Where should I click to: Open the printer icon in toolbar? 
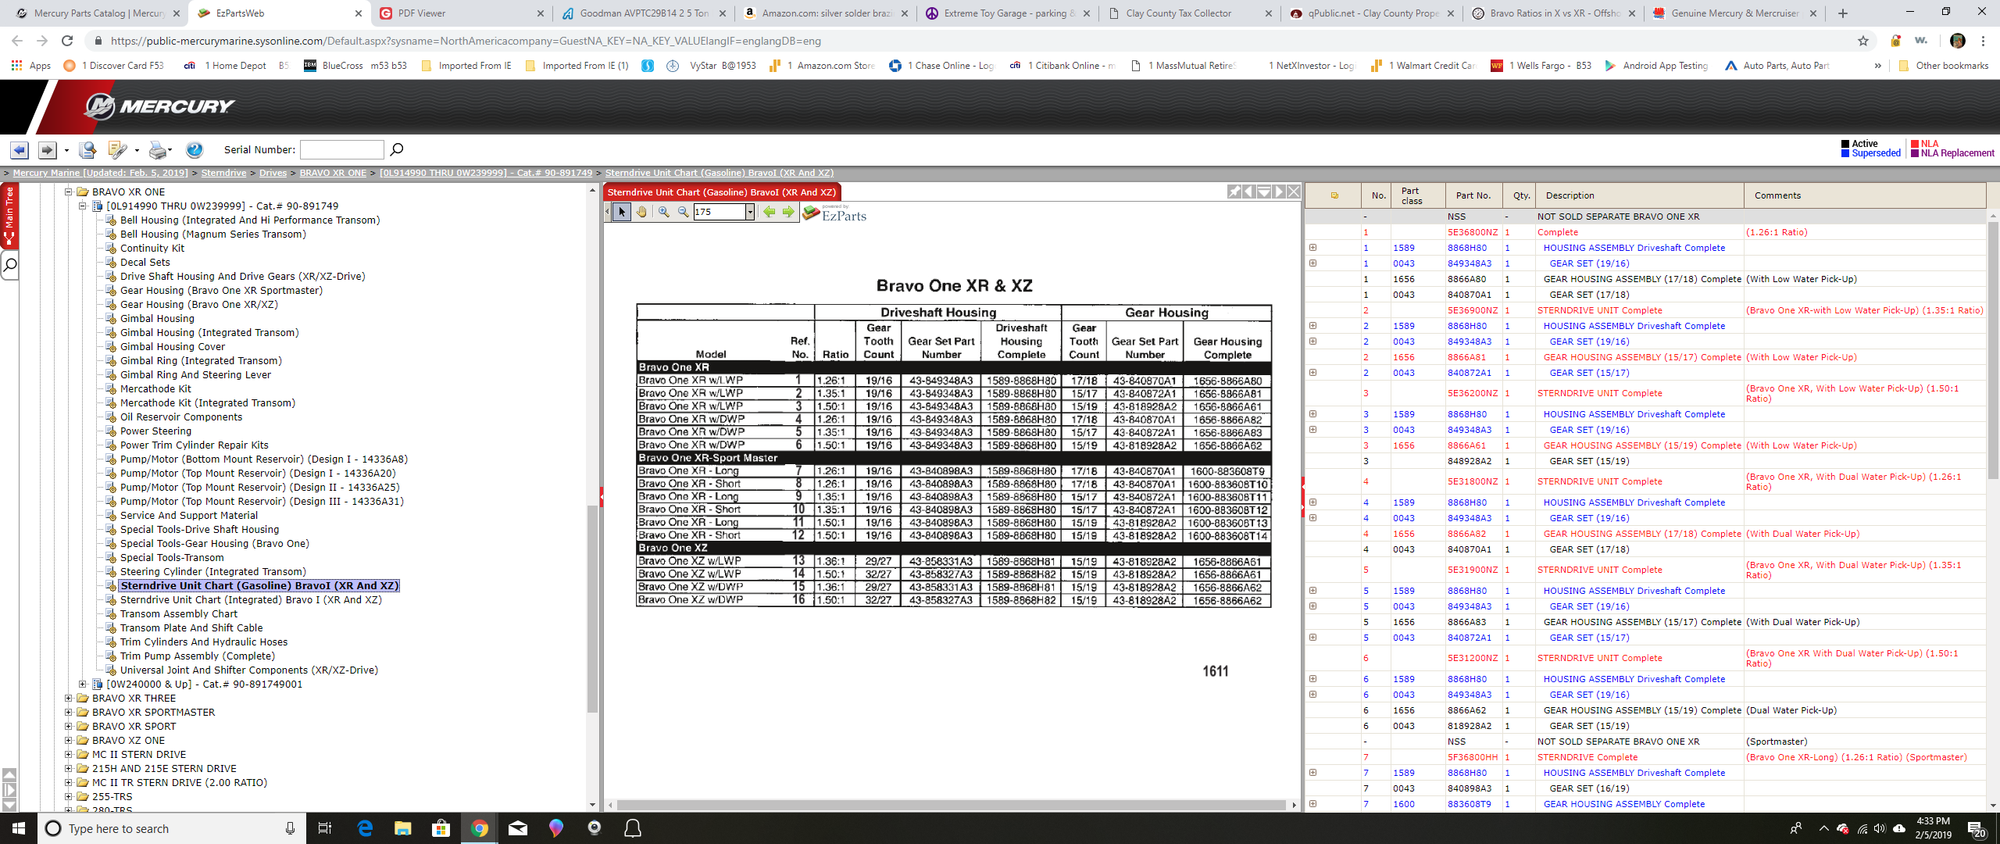[x=157, y=150]
